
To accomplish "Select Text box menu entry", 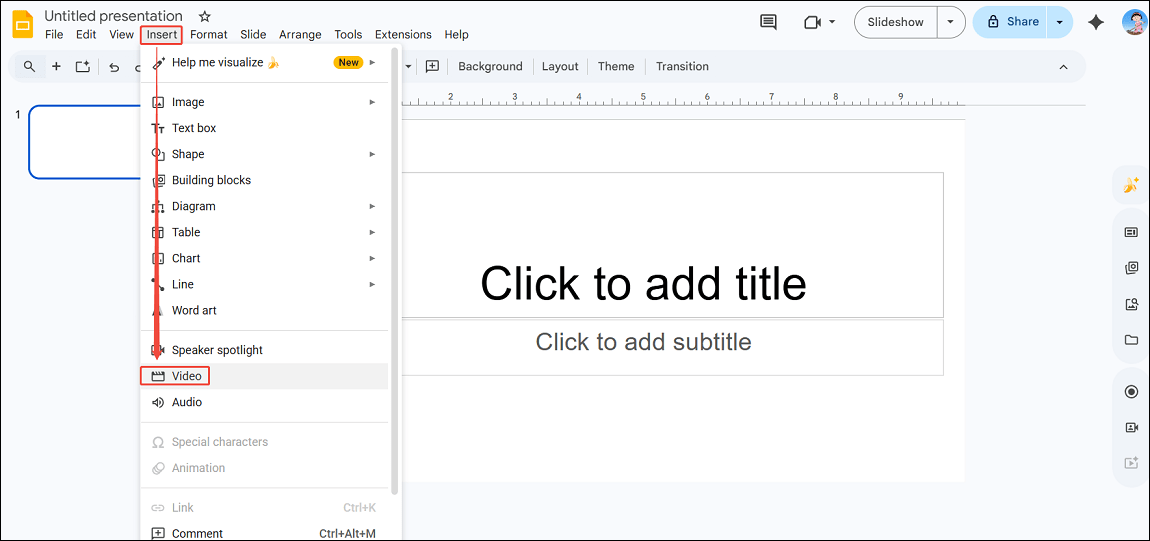I will [264, 128].
